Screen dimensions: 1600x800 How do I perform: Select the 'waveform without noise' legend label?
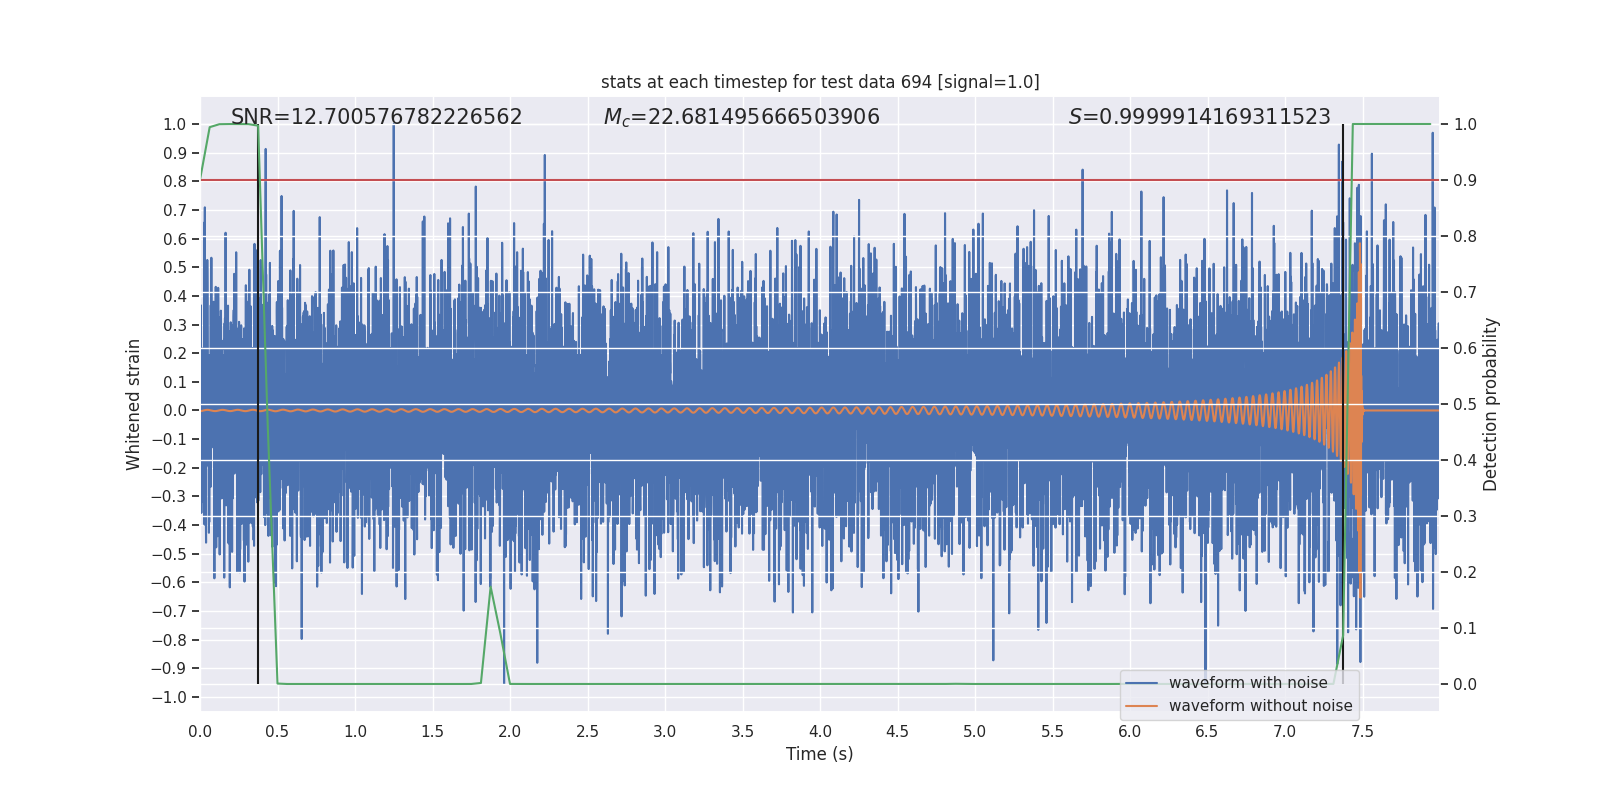[x=1260, y=706]
